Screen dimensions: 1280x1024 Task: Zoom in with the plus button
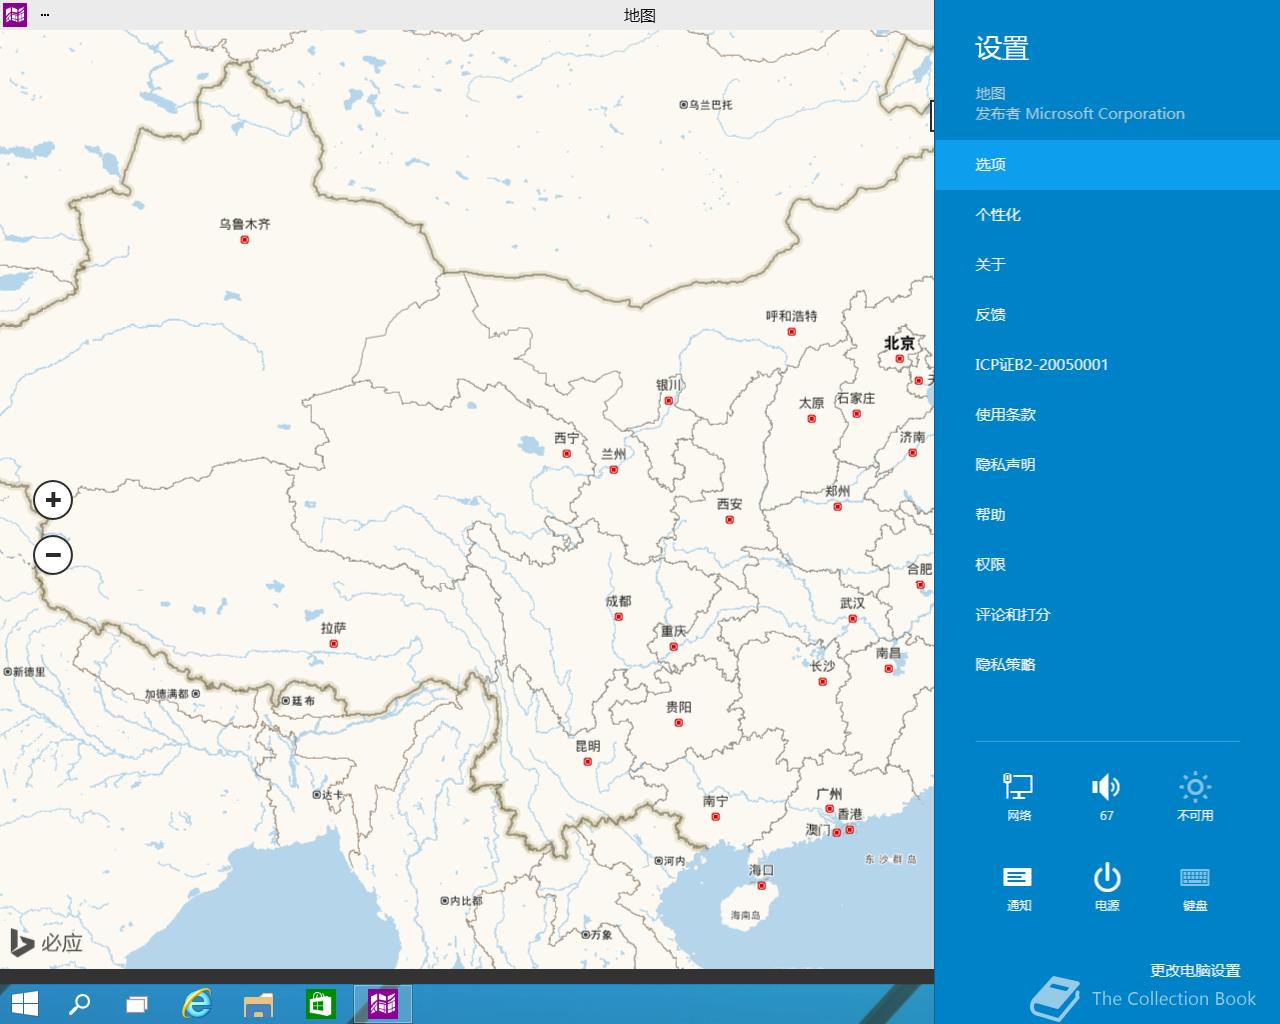click(53, 500)
